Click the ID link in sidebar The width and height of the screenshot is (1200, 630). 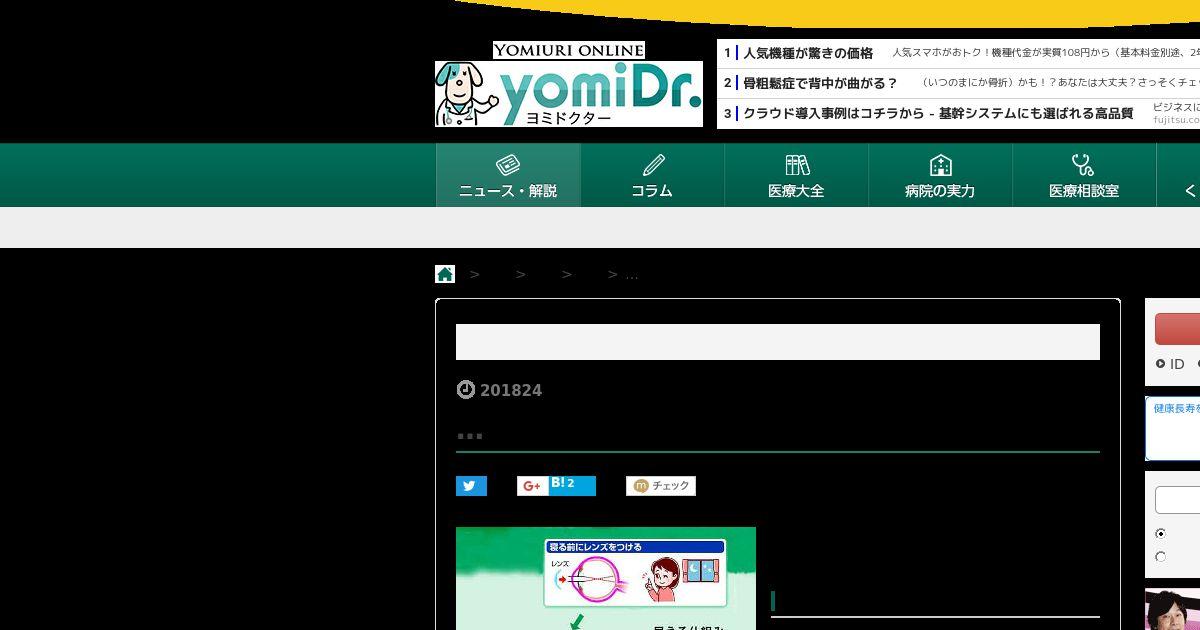tap(1170, 364)
